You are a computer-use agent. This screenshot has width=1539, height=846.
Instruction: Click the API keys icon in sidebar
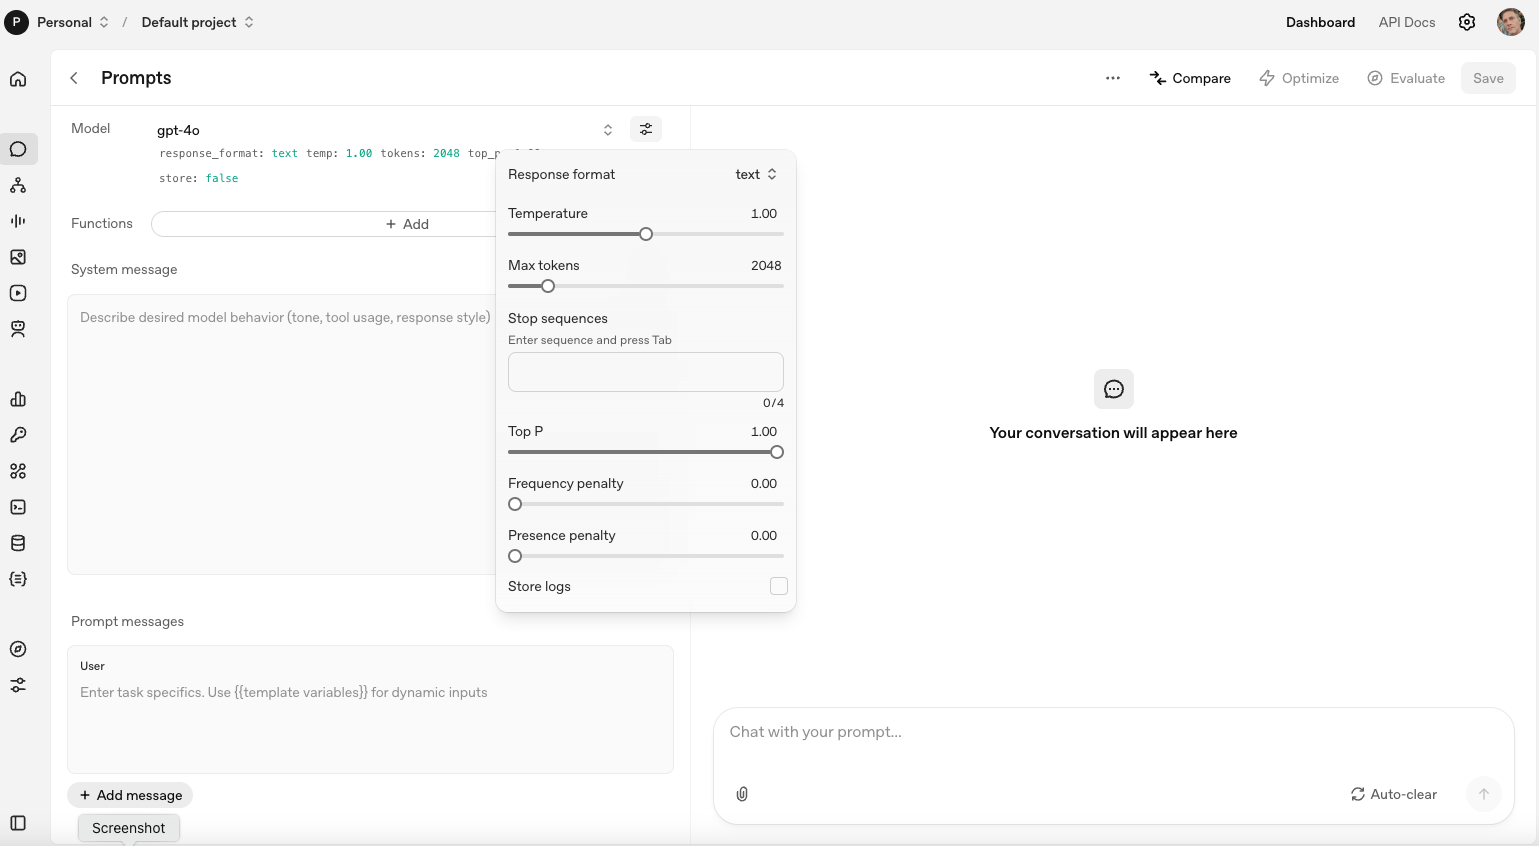(x=18, y=435)
